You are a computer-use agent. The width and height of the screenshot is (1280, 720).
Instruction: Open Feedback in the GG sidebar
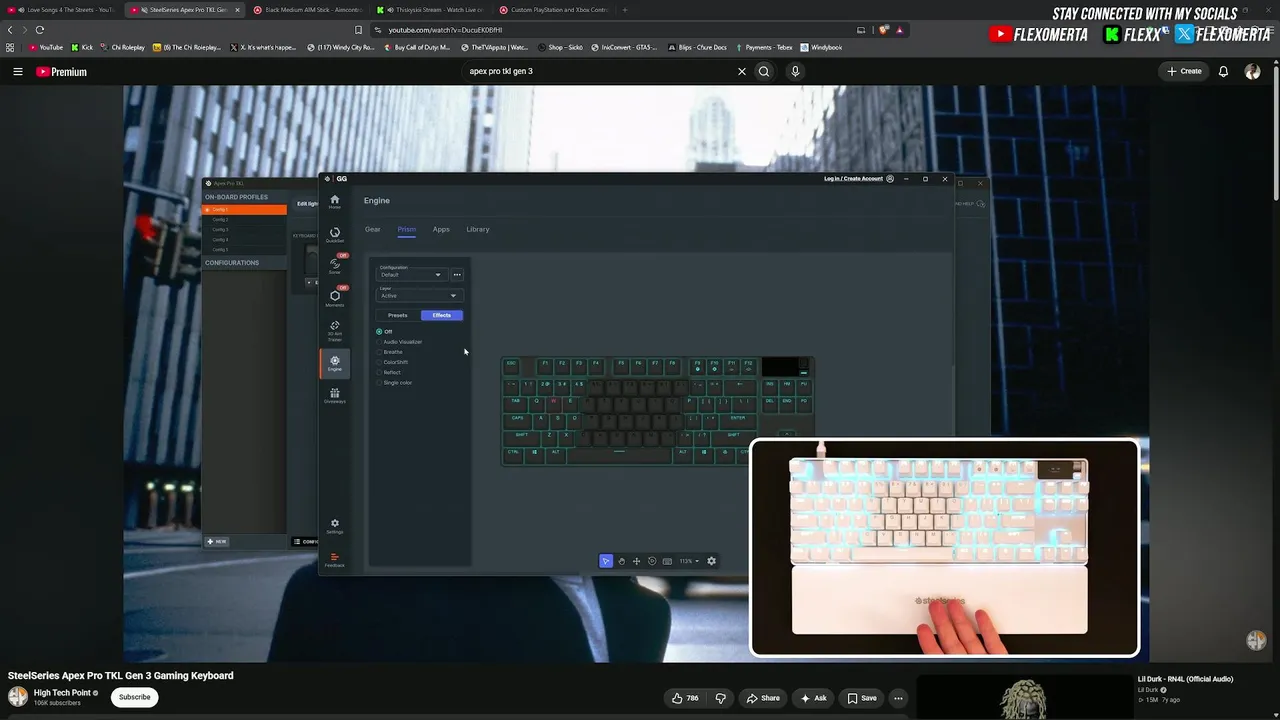(x=334, y=559)
